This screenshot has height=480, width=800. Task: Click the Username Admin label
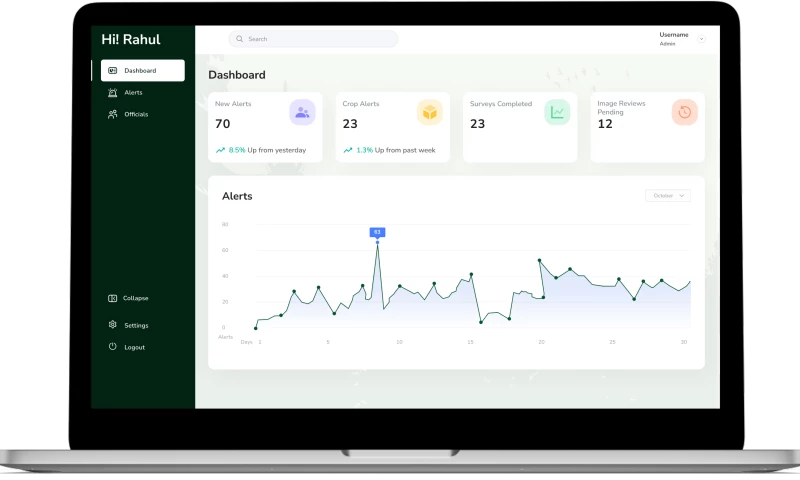(673, 39)
